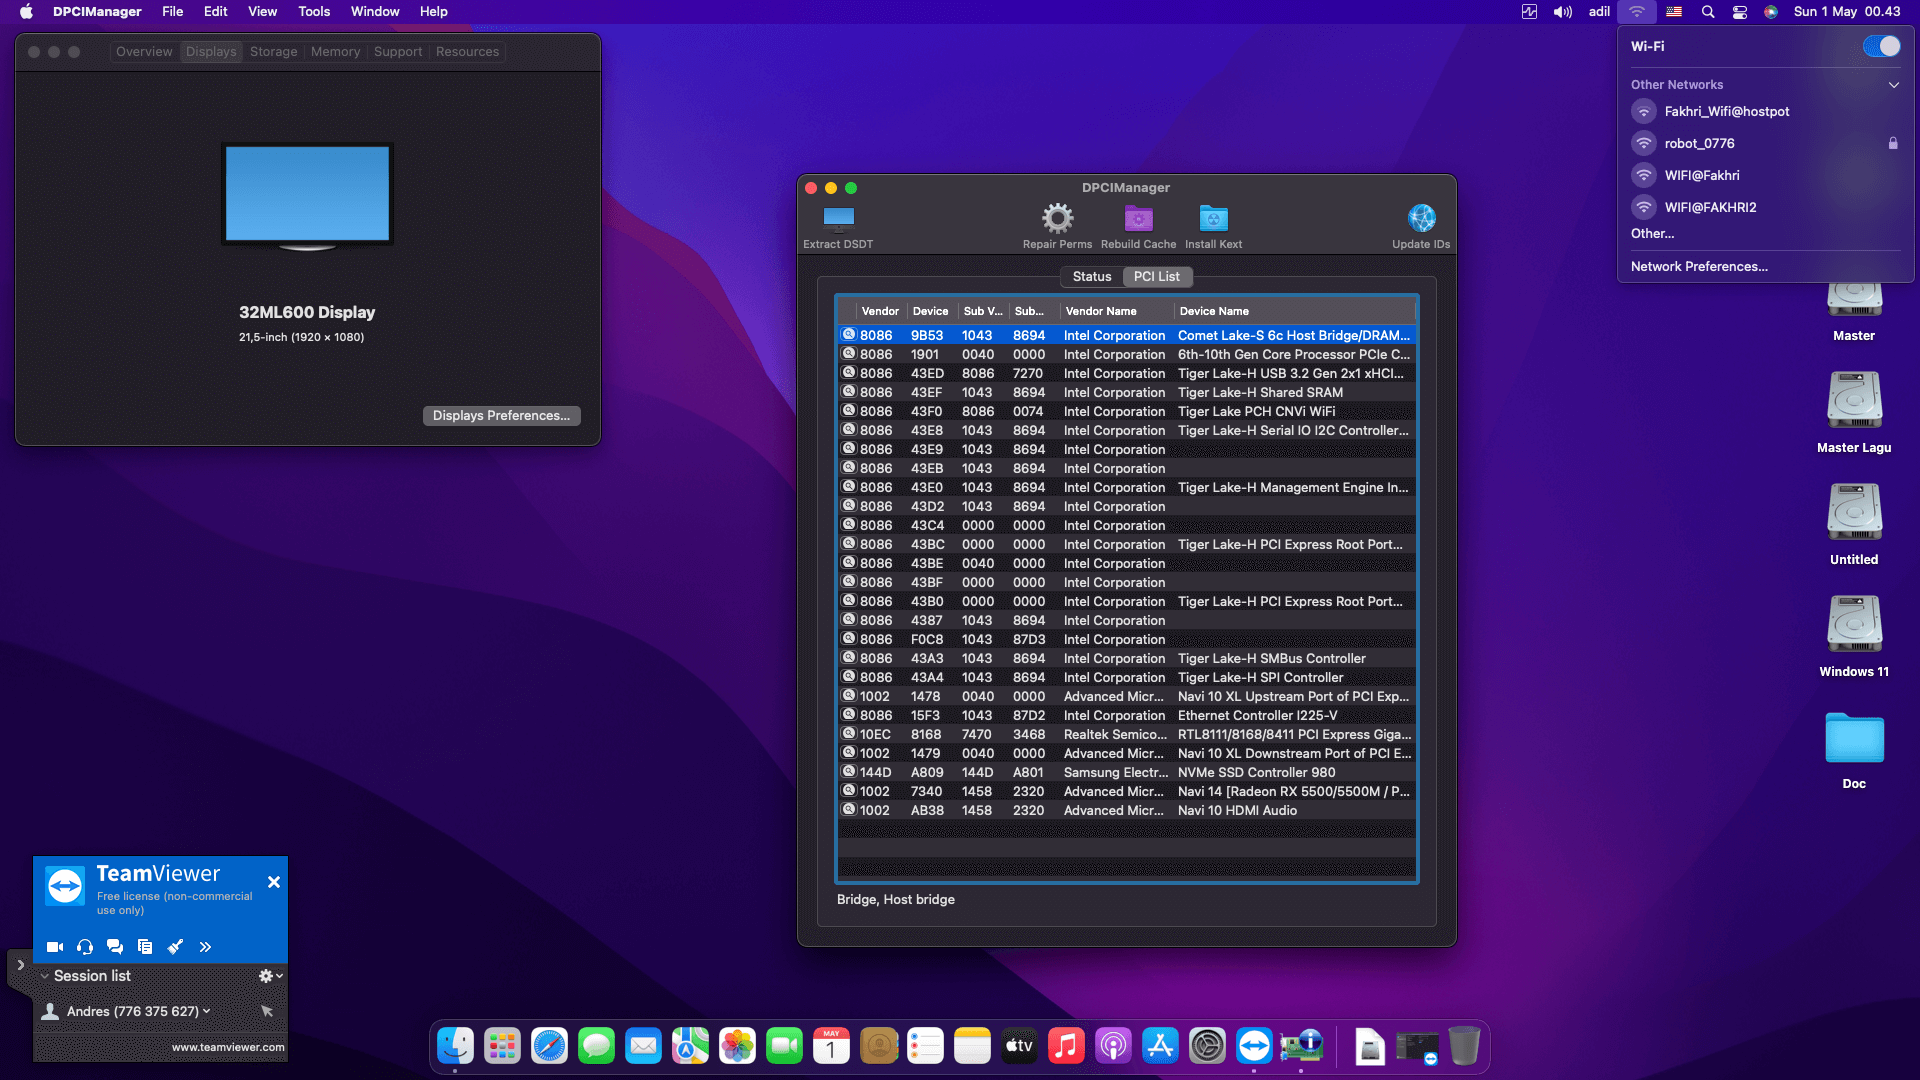Choose Other... in the Wi-Fi menu
The width and height of the screenshot is (1920, 1080).
1652,234
